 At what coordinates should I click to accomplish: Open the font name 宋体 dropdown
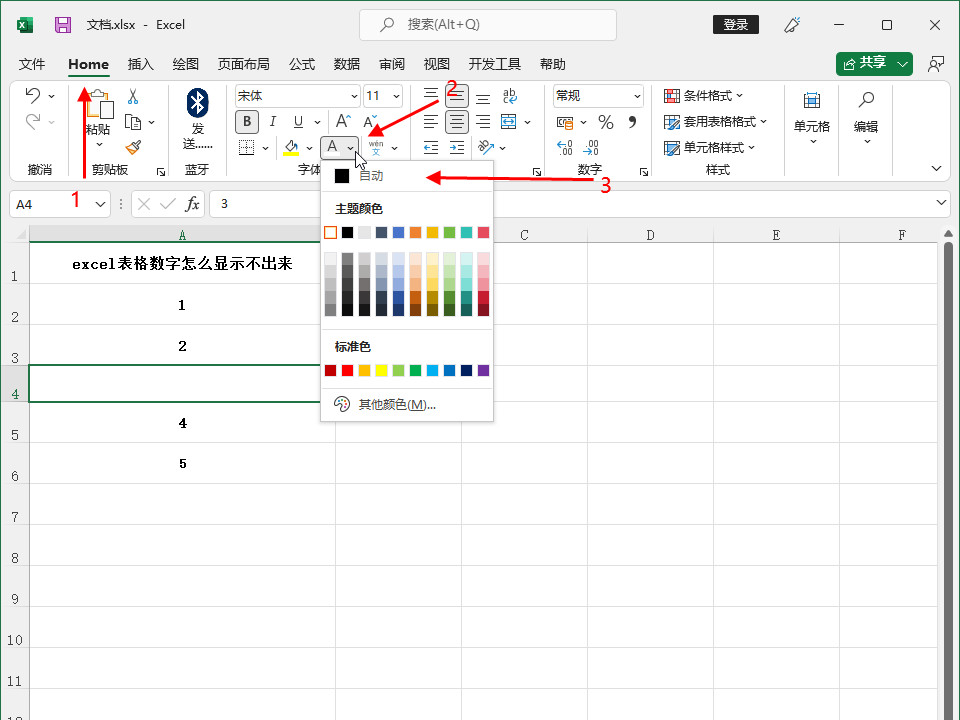coord(354,96)
